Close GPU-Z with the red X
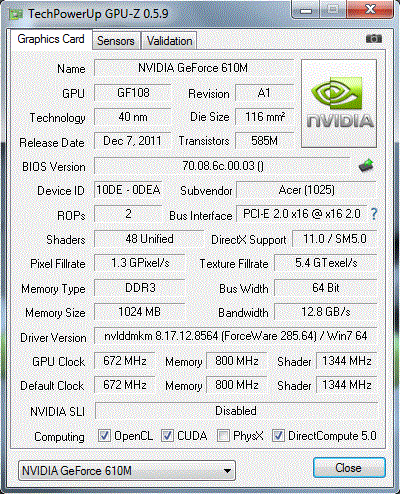The height and width of the screenshot is (494, 400). pyautogui.click(x=370, y=9)
